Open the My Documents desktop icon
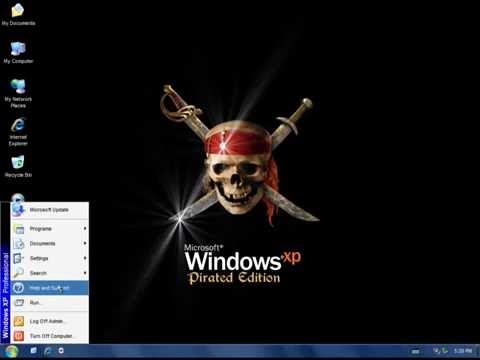 coord(18,15)
